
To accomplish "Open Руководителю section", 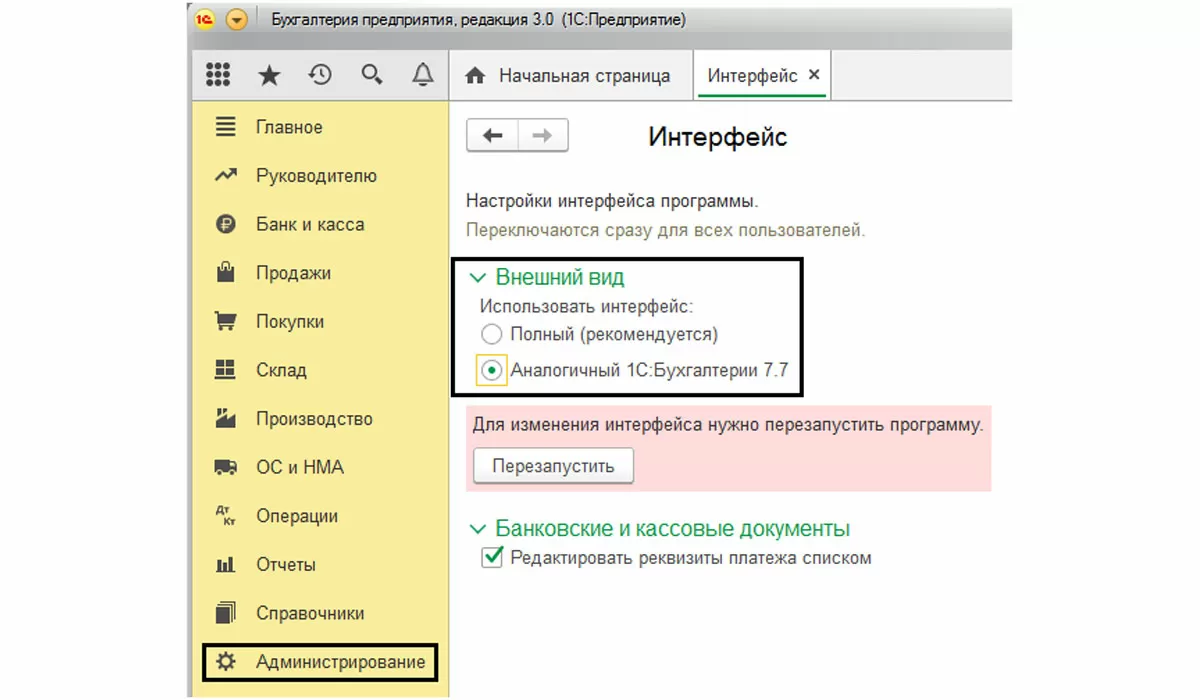I will coord(318,176).
